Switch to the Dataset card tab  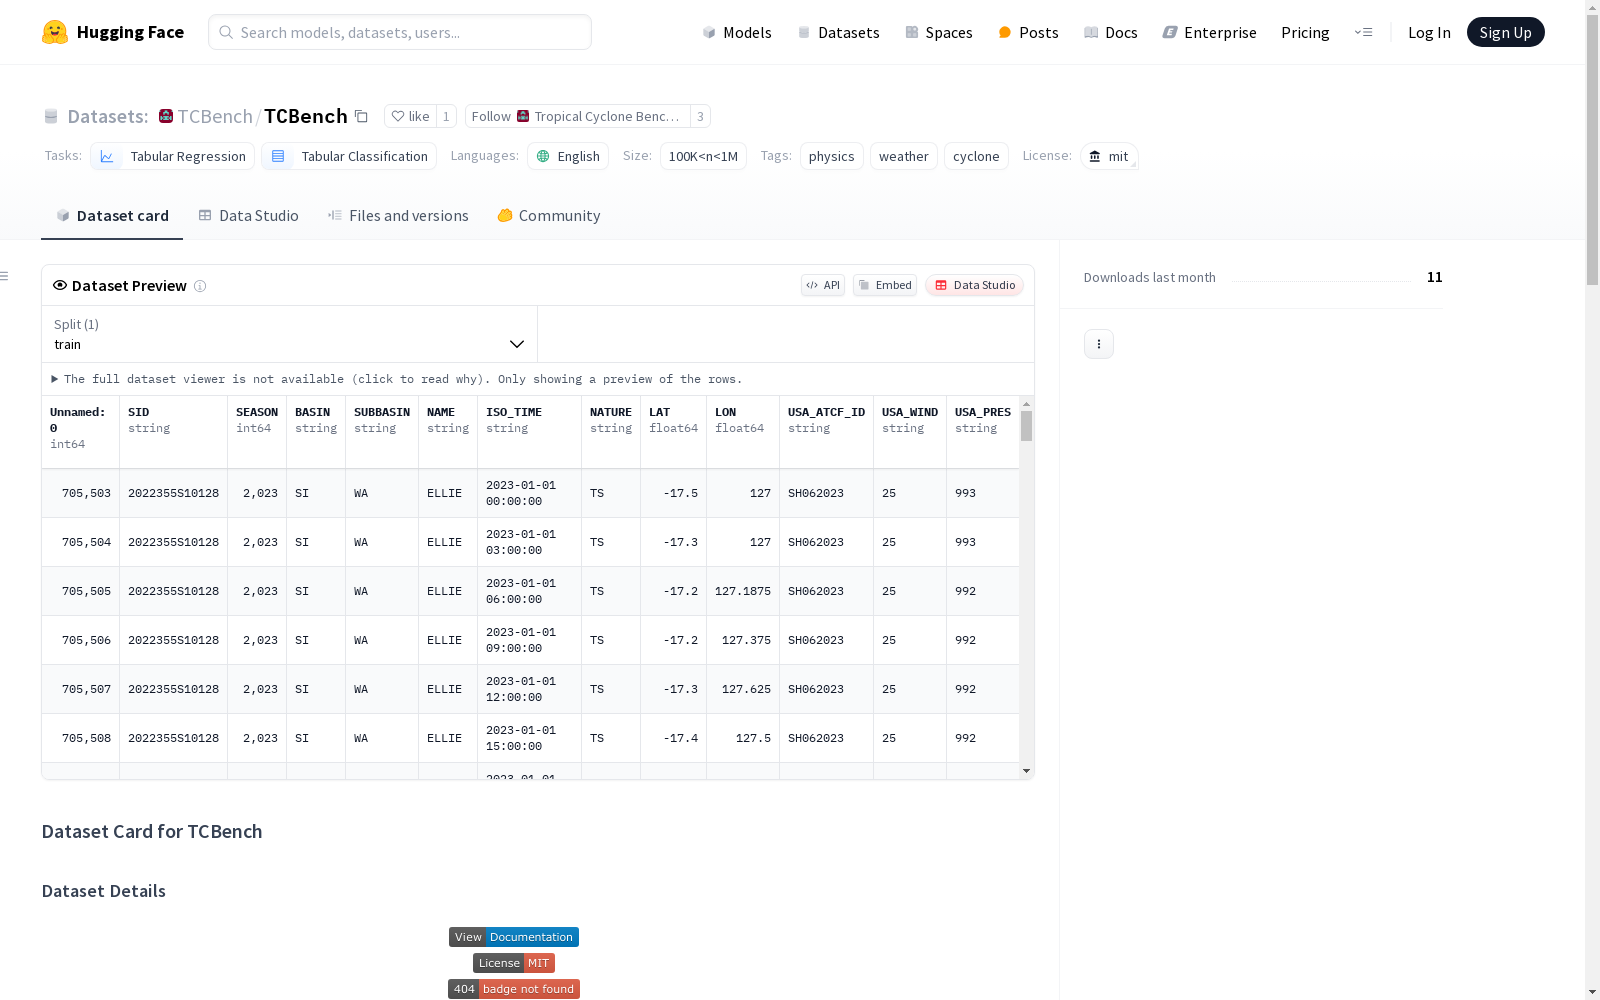click(x=112, y=216)
